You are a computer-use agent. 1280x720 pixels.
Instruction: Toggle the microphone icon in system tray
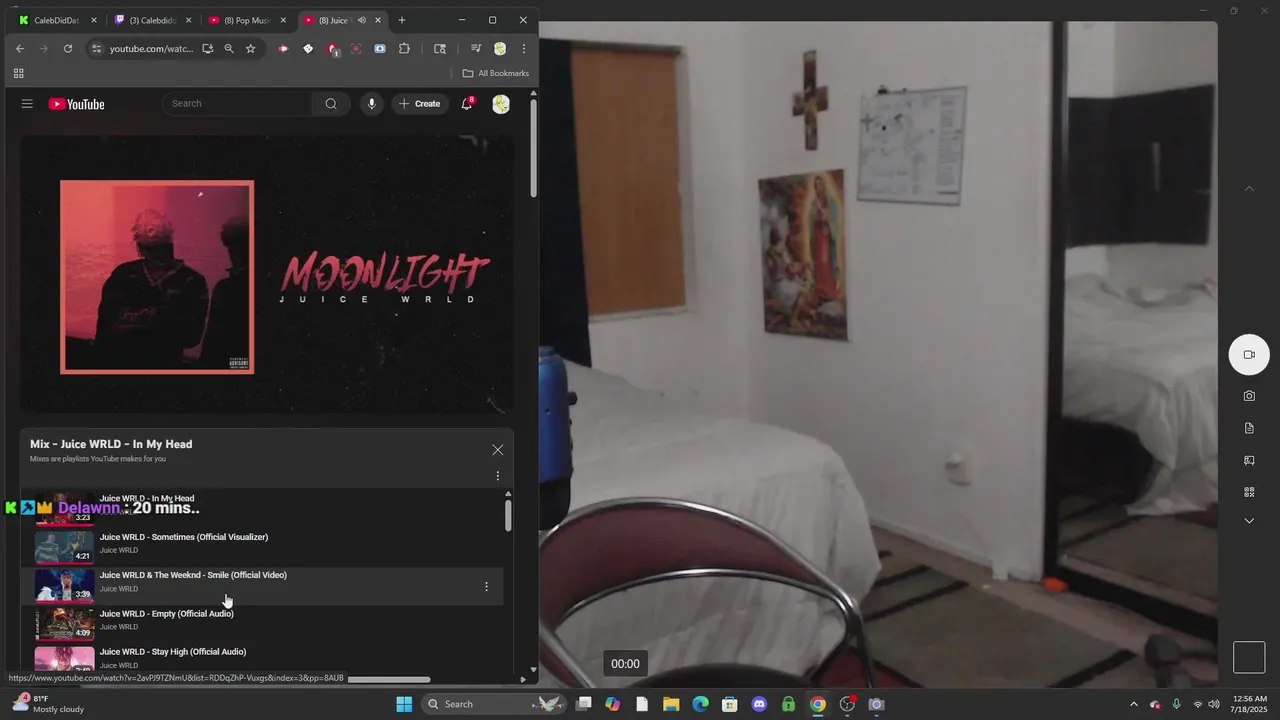[x=1176, y=704]
